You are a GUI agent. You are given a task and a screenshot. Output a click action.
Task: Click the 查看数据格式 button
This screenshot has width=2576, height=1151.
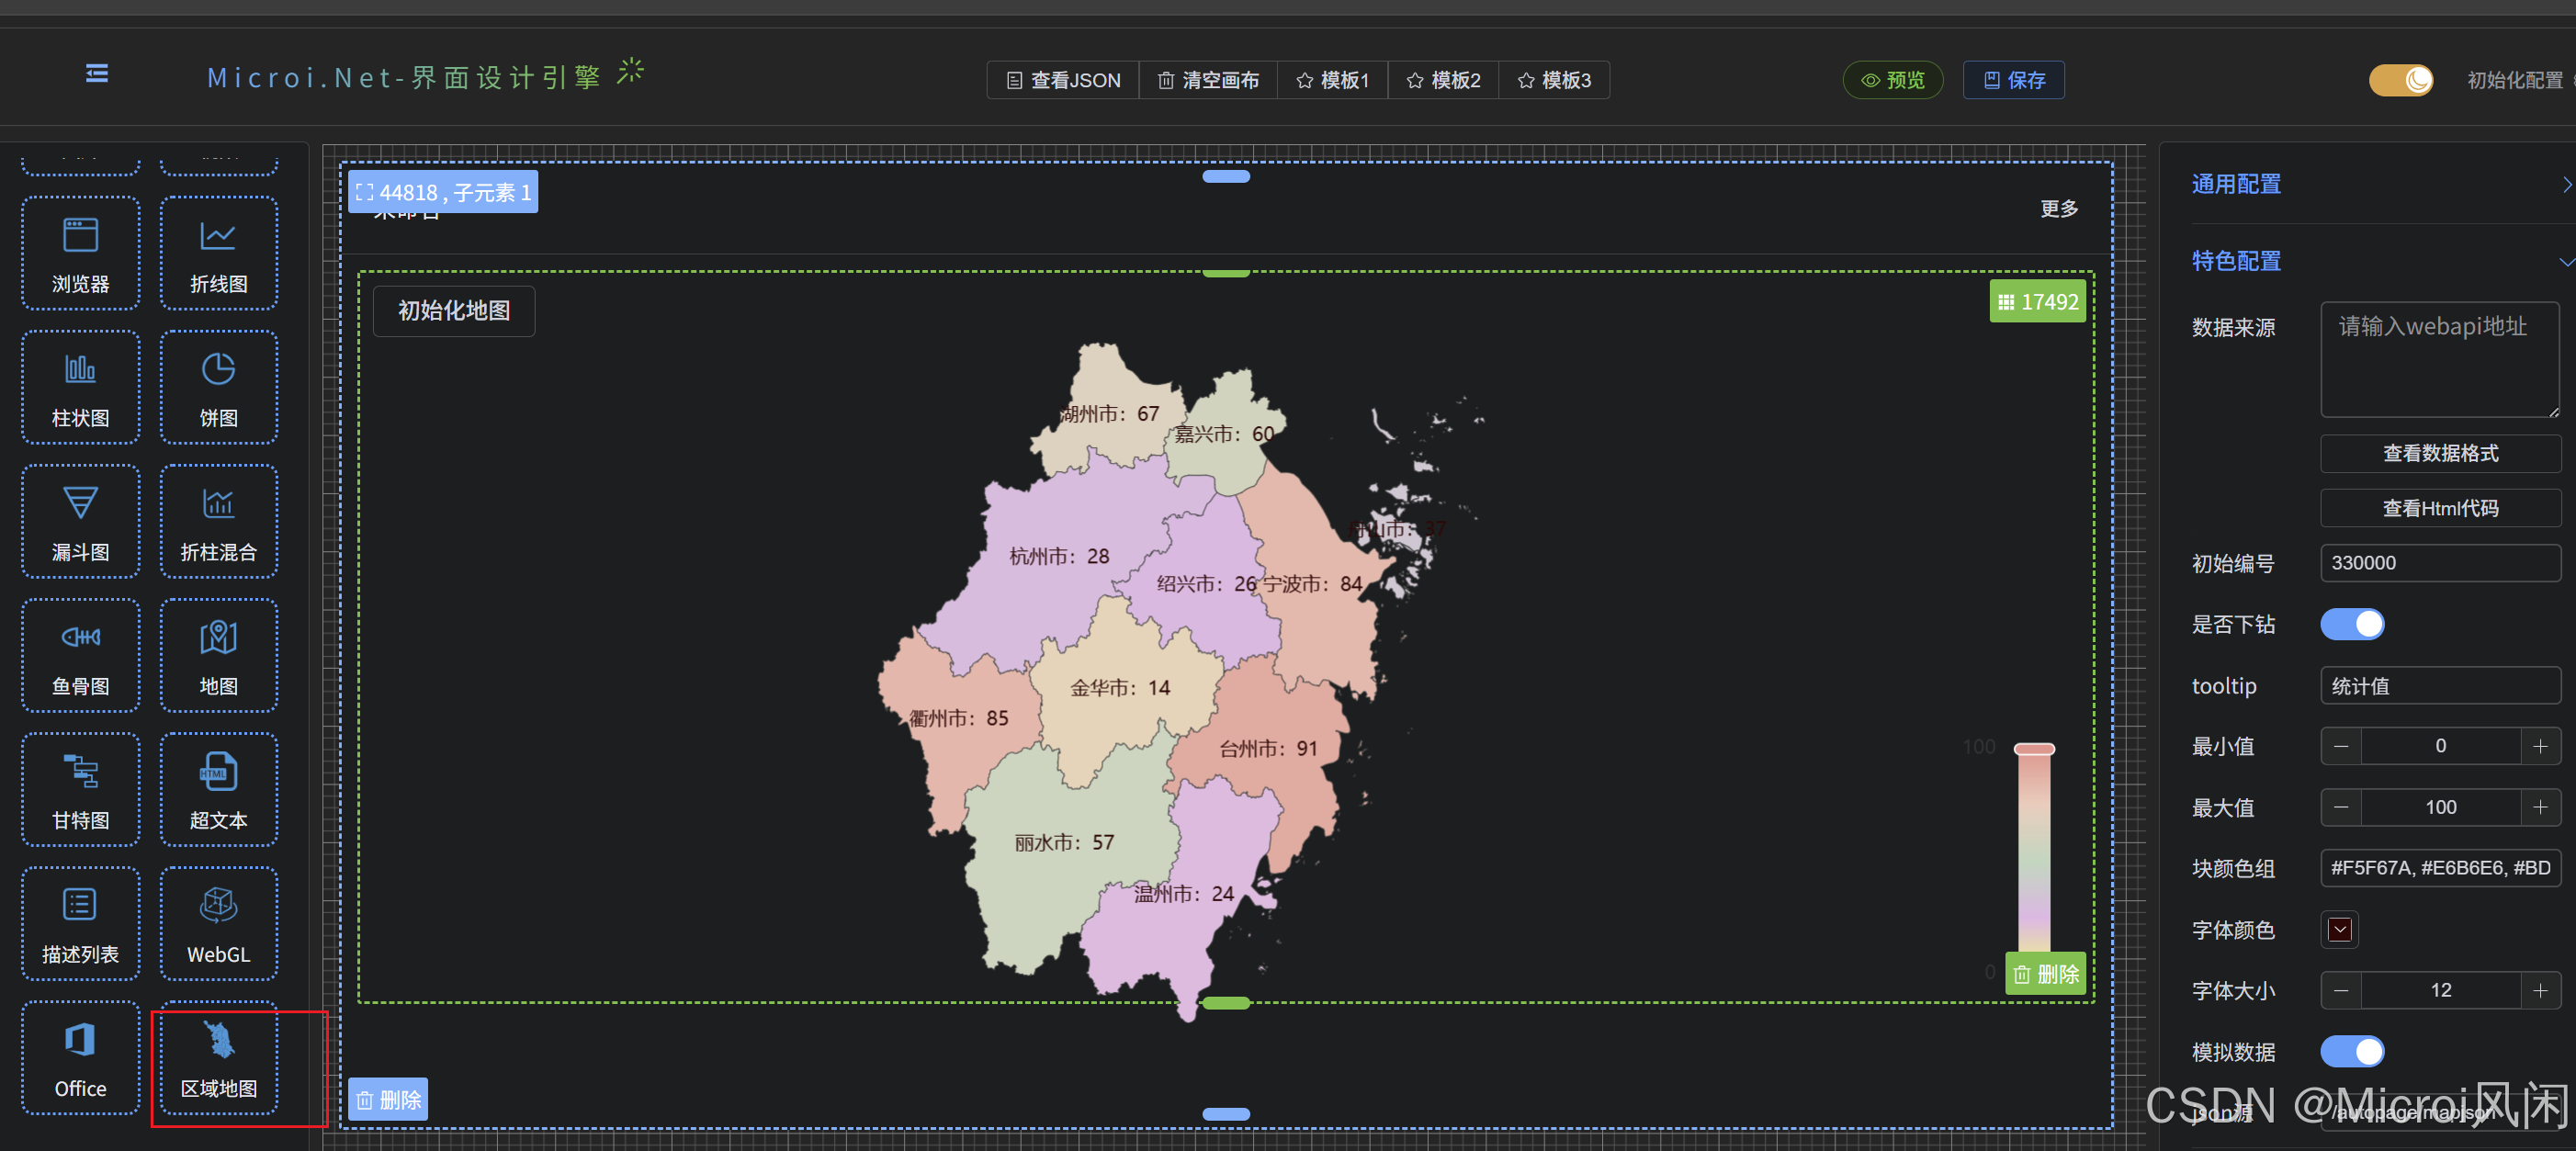[2439, 453]
